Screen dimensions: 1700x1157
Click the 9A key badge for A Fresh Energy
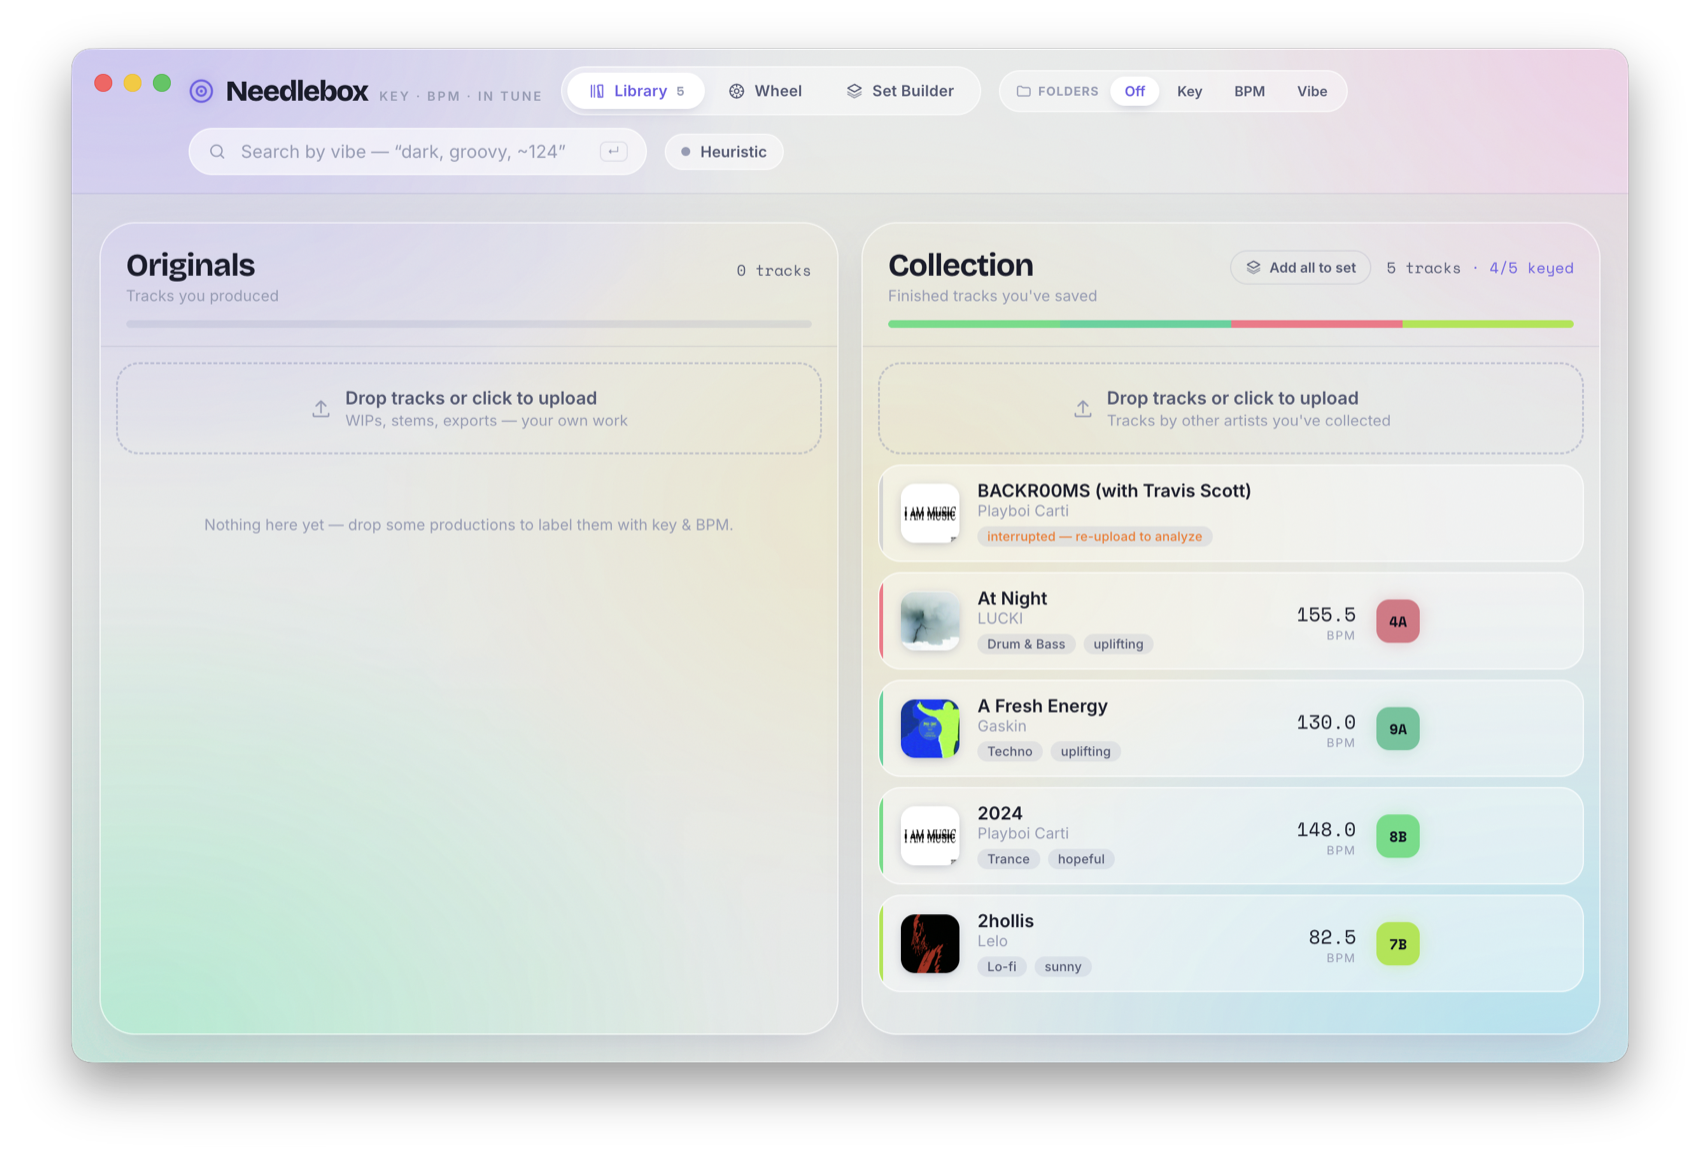pos(1397,729)
